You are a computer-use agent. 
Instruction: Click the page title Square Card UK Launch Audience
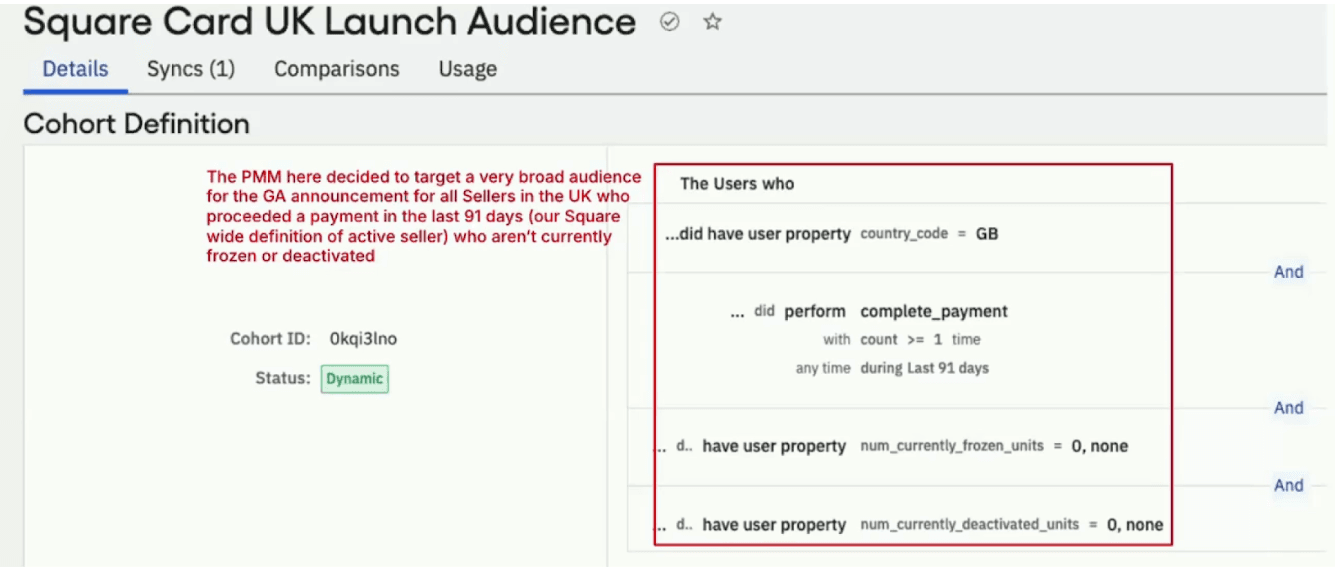point(330,22)
